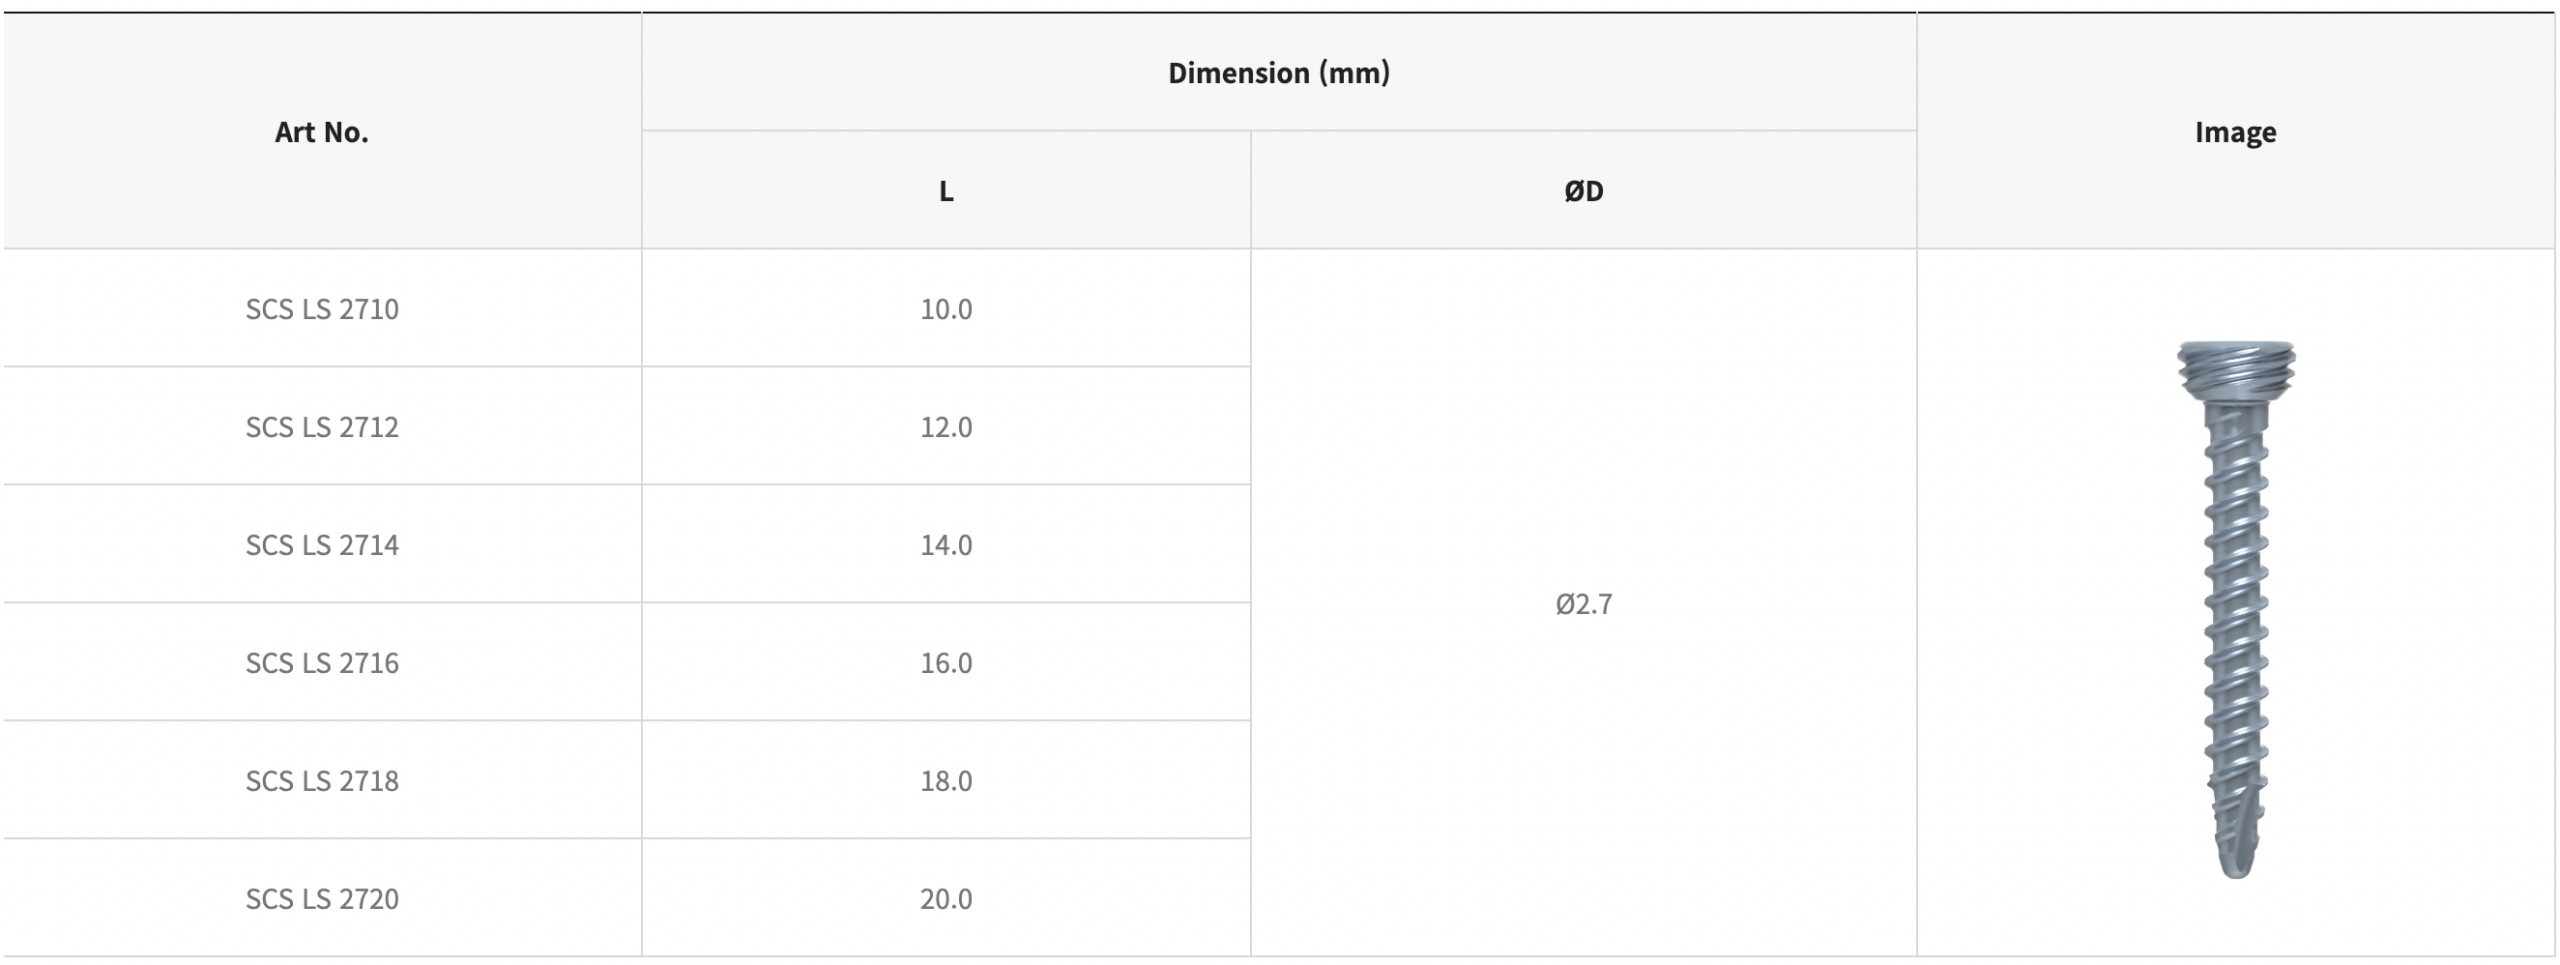Click the Art No. column header
The width and height of the screenshot is (2560, 965).
(x=322, y=132)
